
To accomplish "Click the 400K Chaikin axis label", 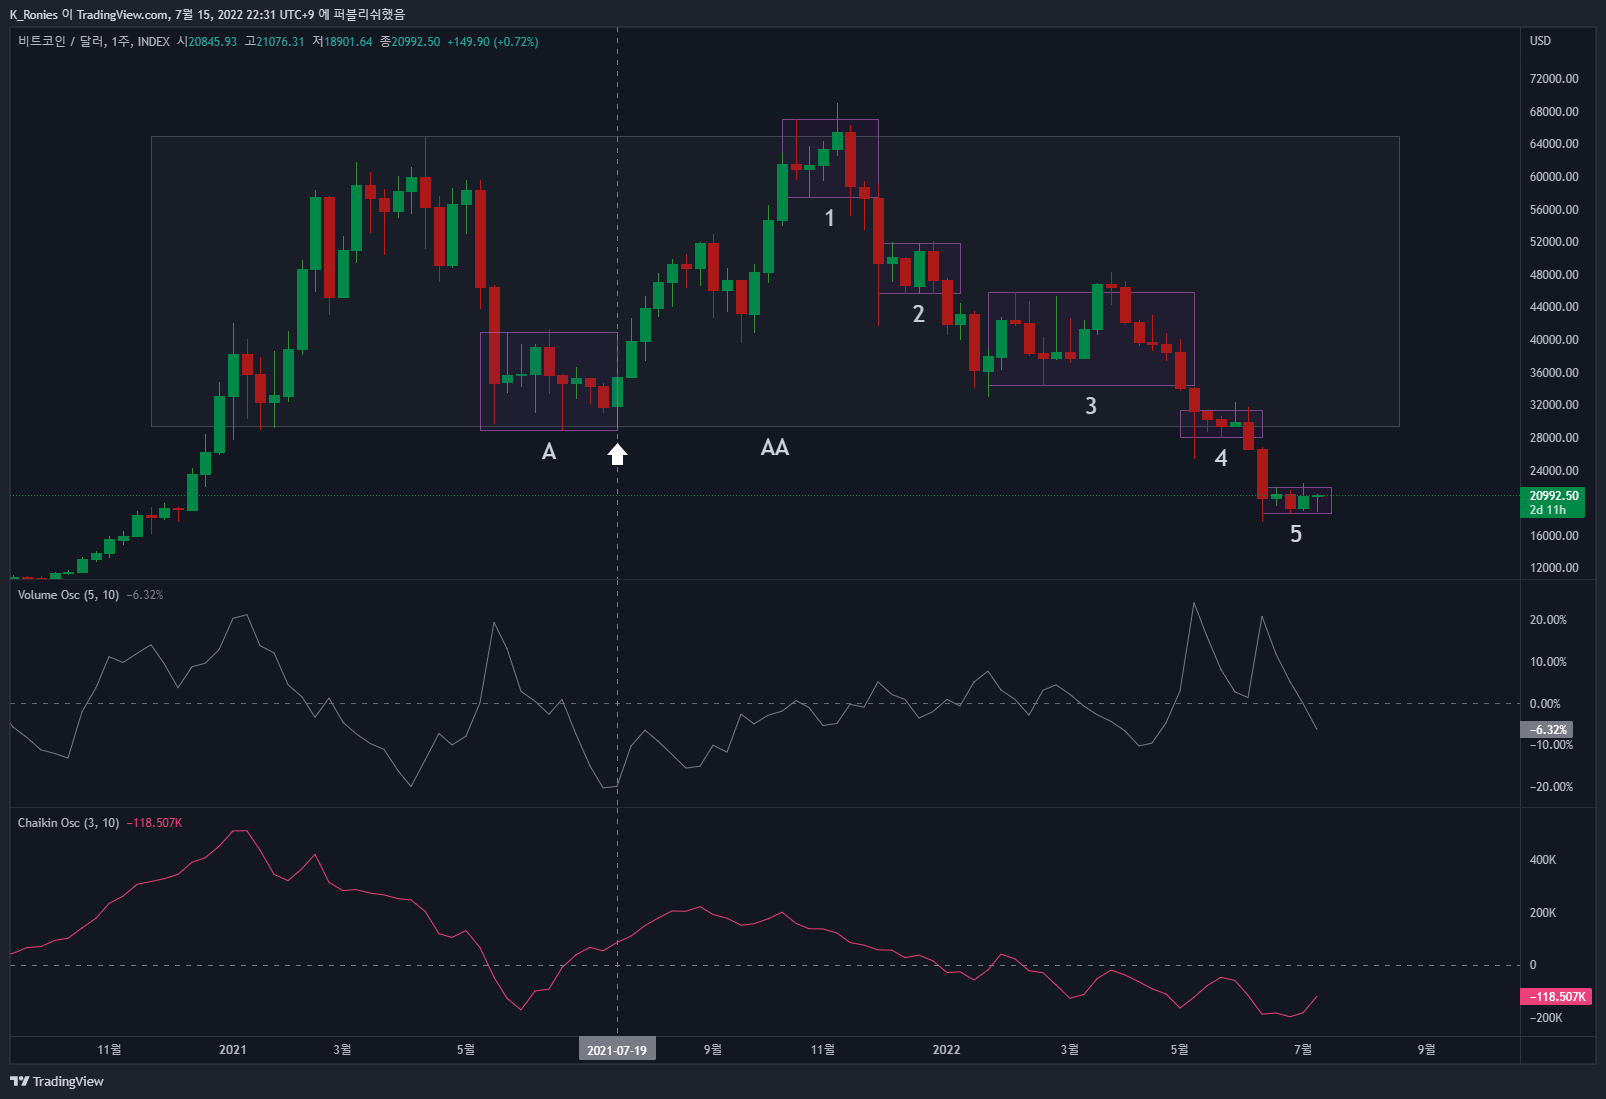I will 1543,860.
